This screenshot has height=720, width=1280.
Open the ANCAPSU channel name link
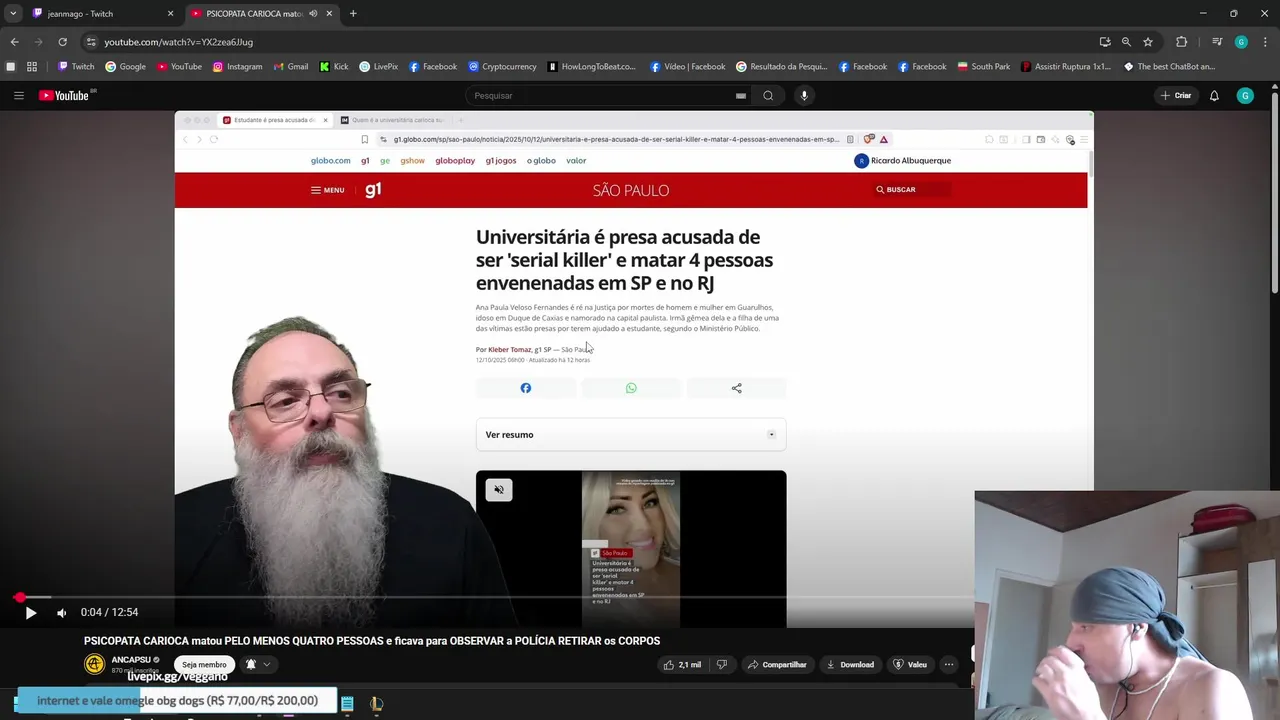pyautogui.click(x=130, y=660)
